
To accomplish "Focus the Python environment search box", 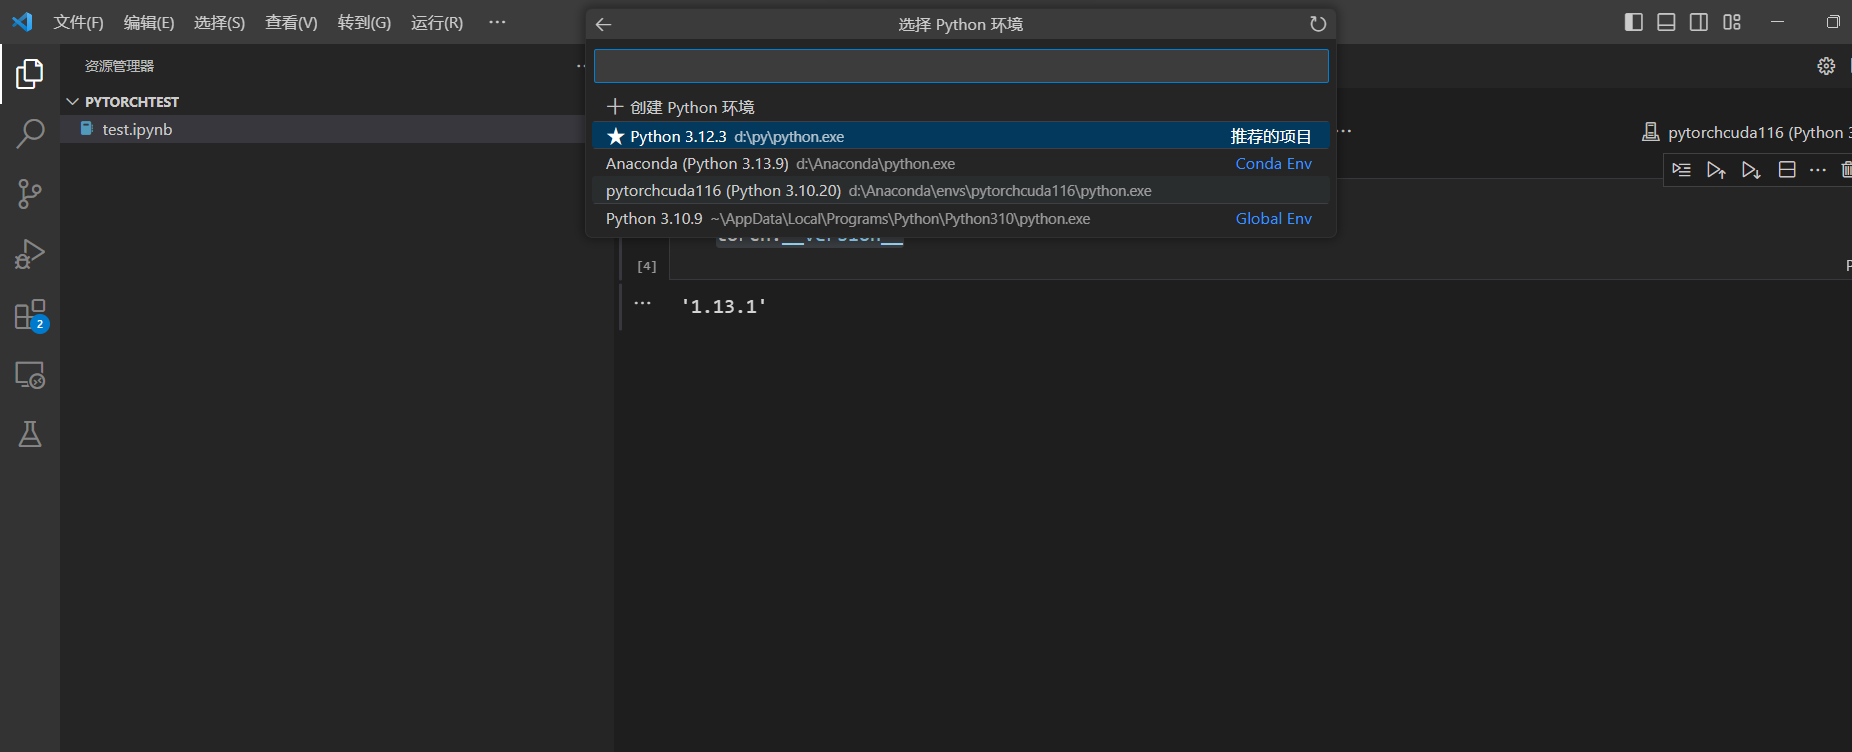I will pyautogui.click(x=961, y=66).
